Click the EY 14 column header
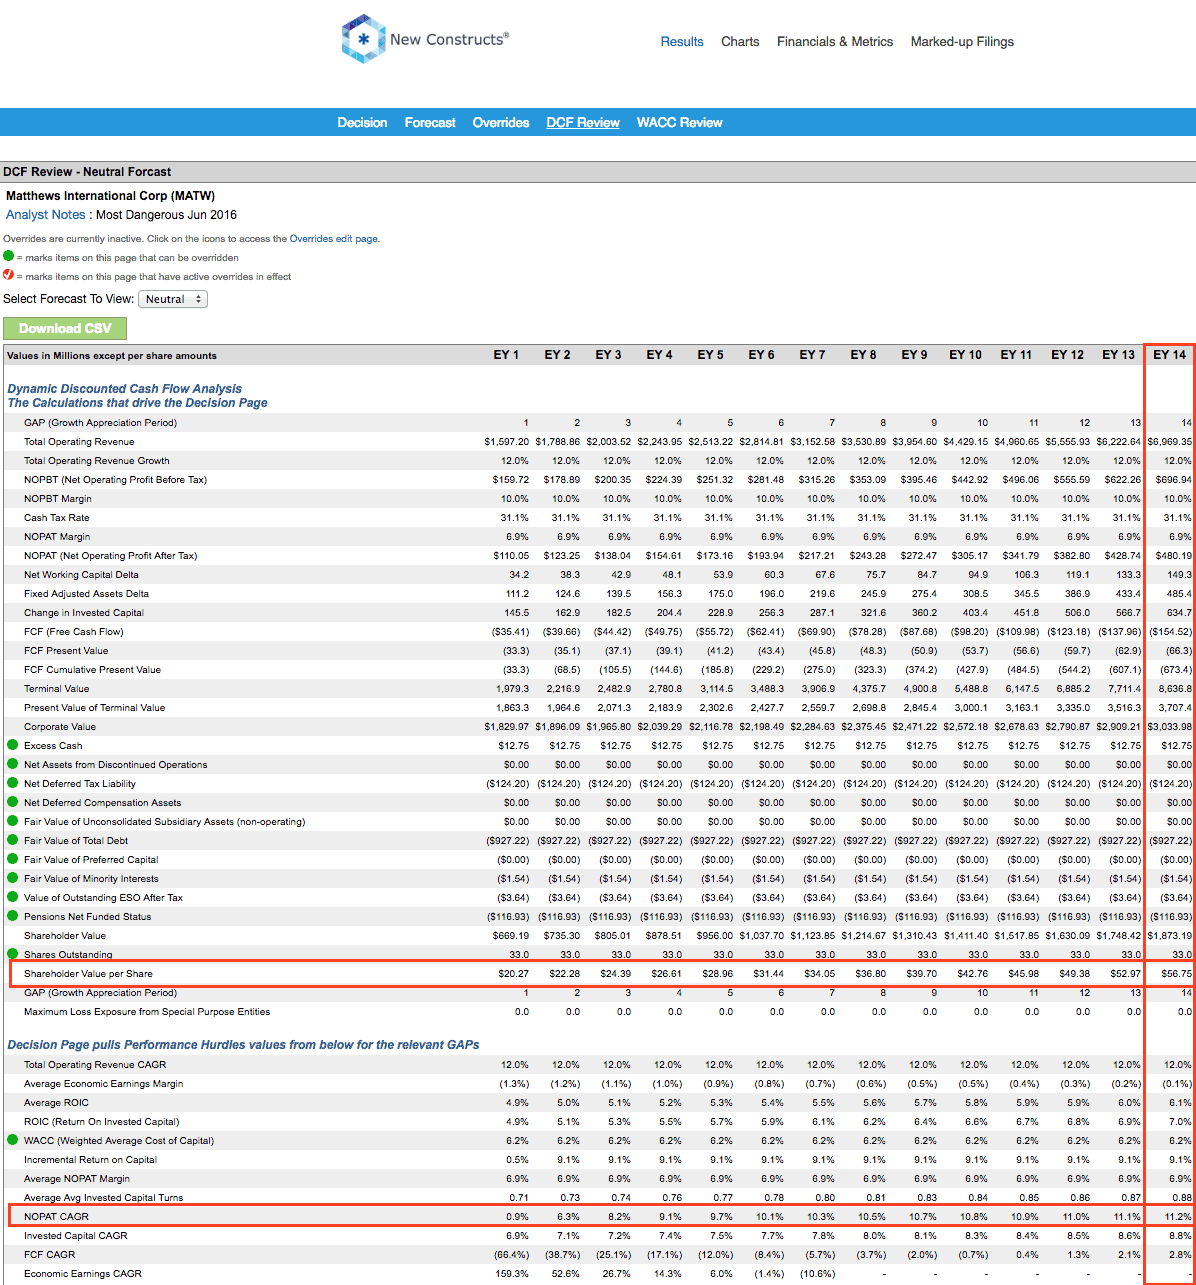 pos(1169,355)
